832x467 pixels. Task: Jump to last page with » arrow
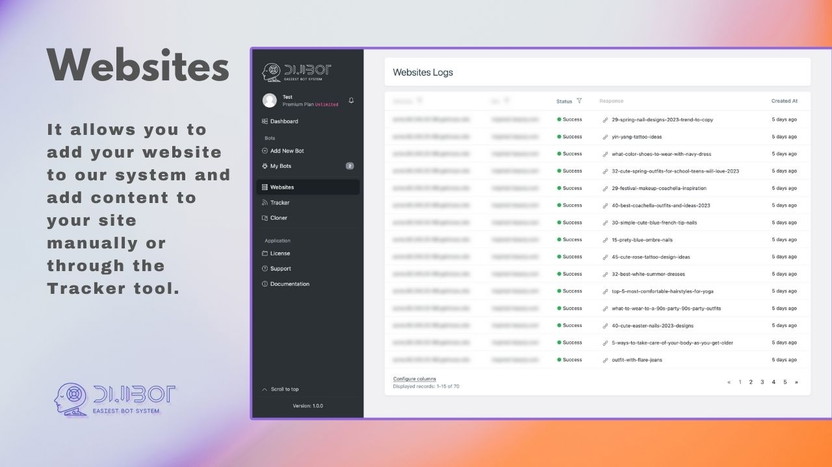coord(797,382)
